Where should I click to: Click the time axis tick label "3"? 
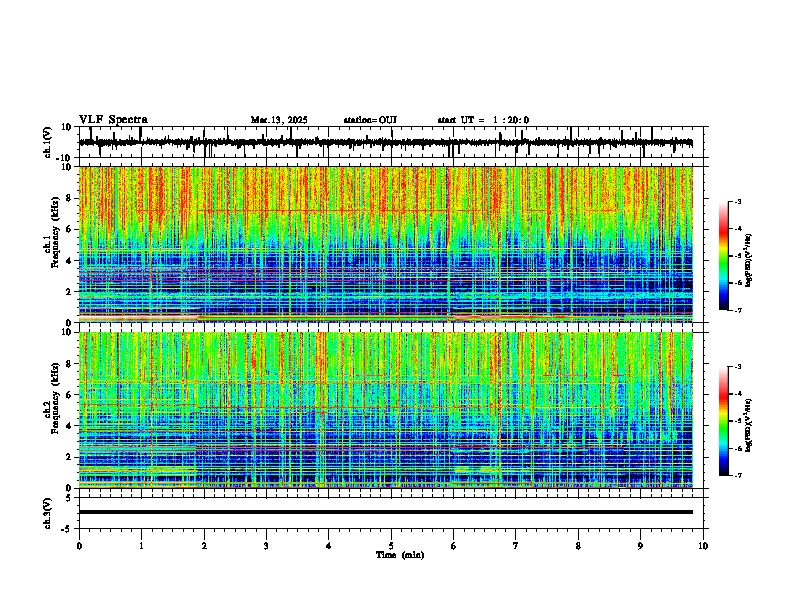pyautogui.click(x=266, y=546)
